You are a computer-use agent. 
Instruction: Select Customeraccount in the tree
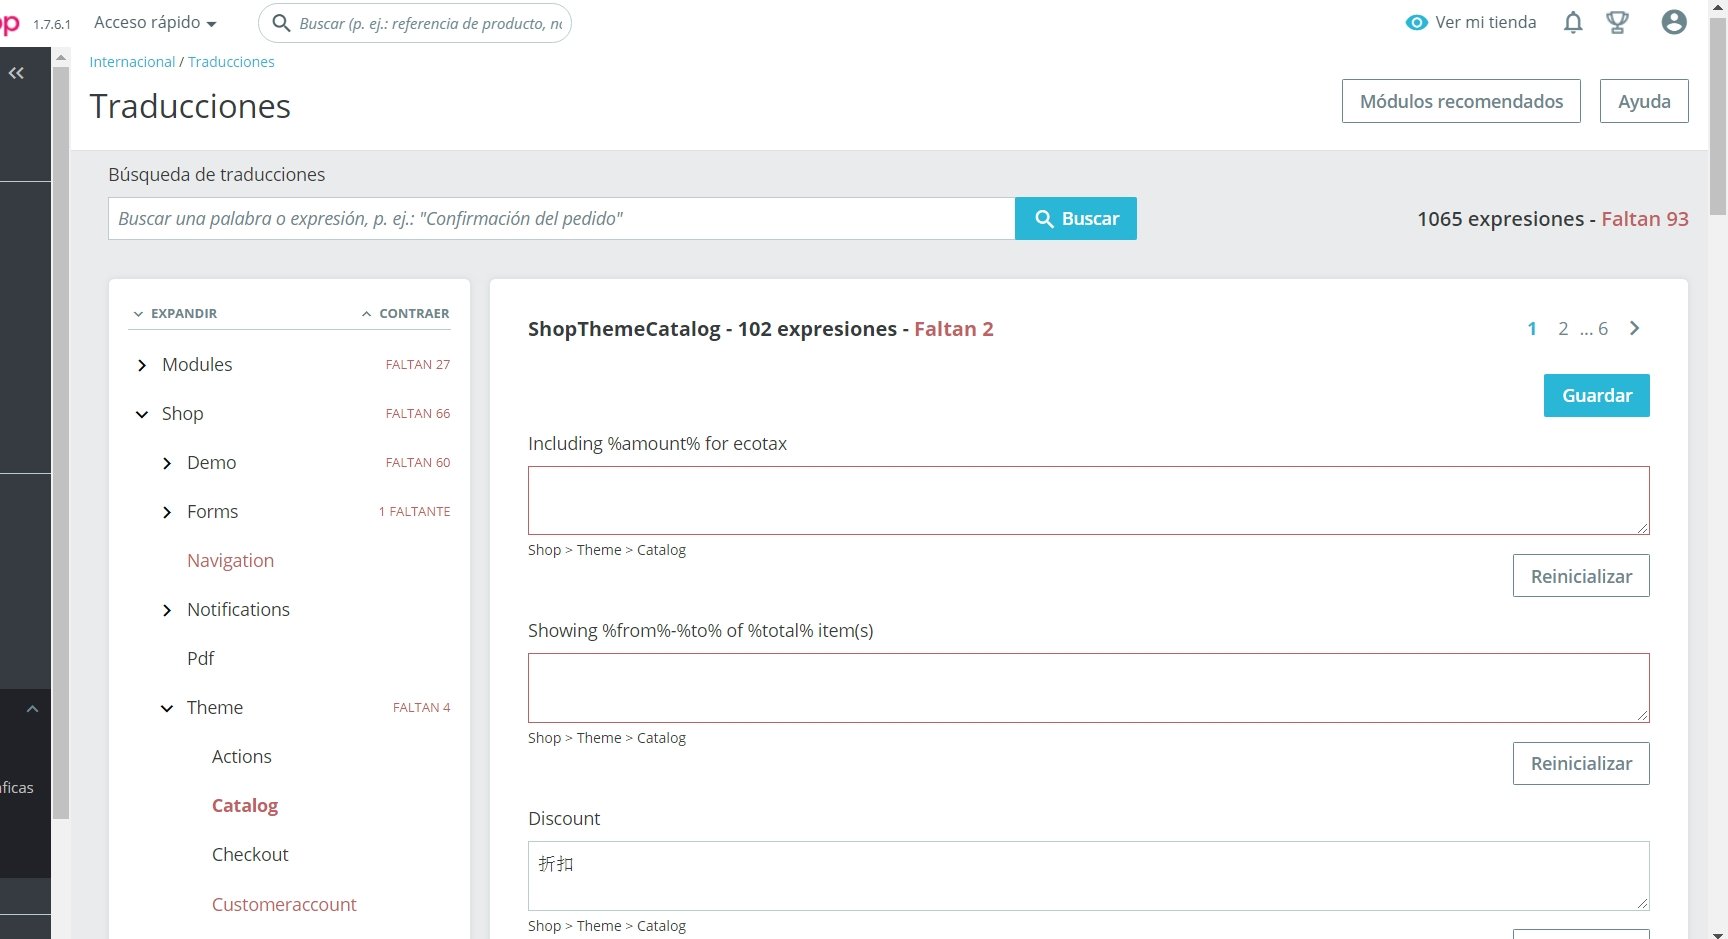pos(284,904)
